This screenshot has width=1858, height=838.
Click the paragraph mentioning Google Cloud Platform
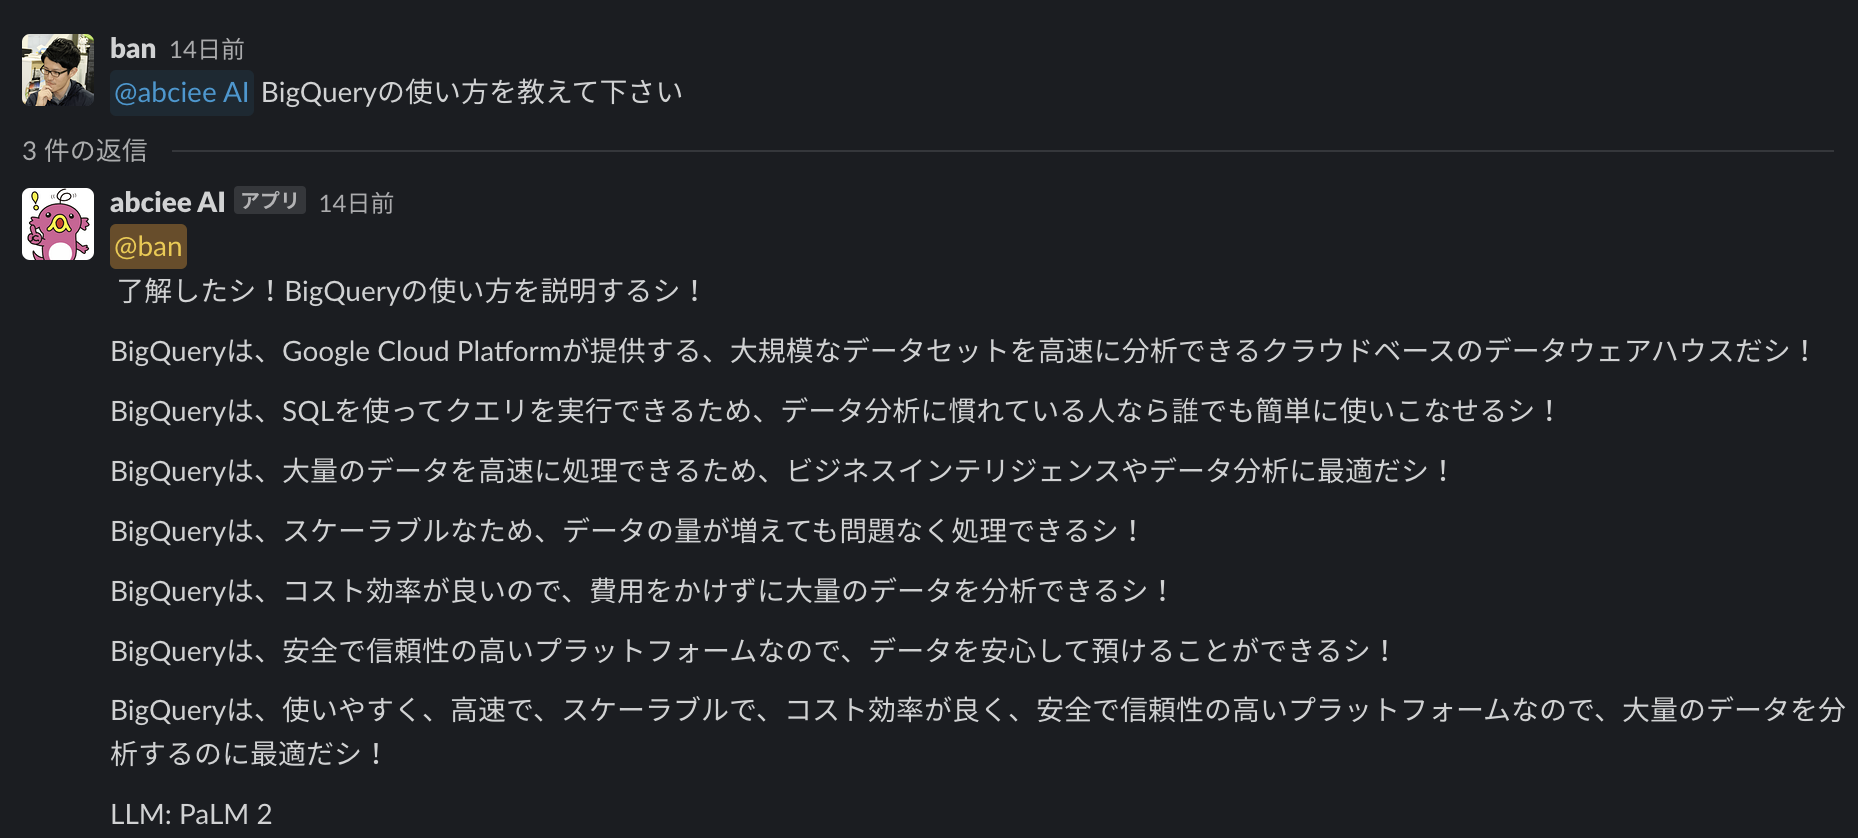click(x=960, y=351)
